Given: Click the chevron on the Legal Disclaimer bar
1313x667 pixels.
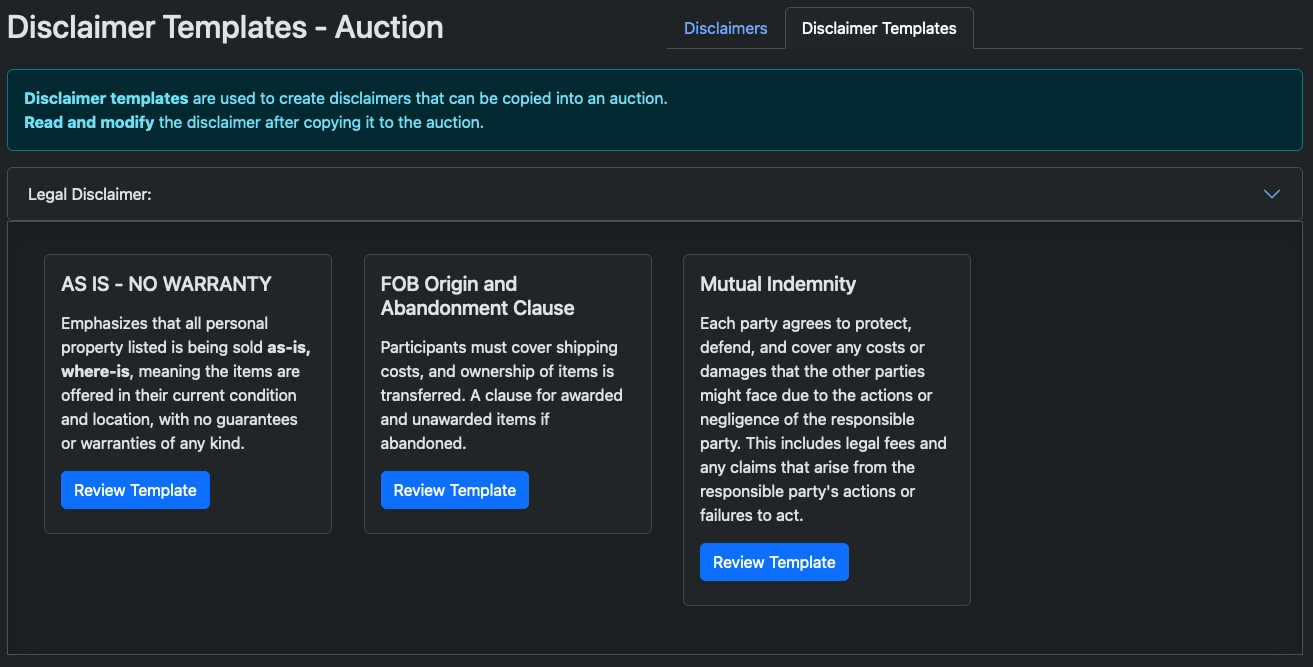Looking at the screenshot, I should pyautogui.click(x=1271, y=193).
